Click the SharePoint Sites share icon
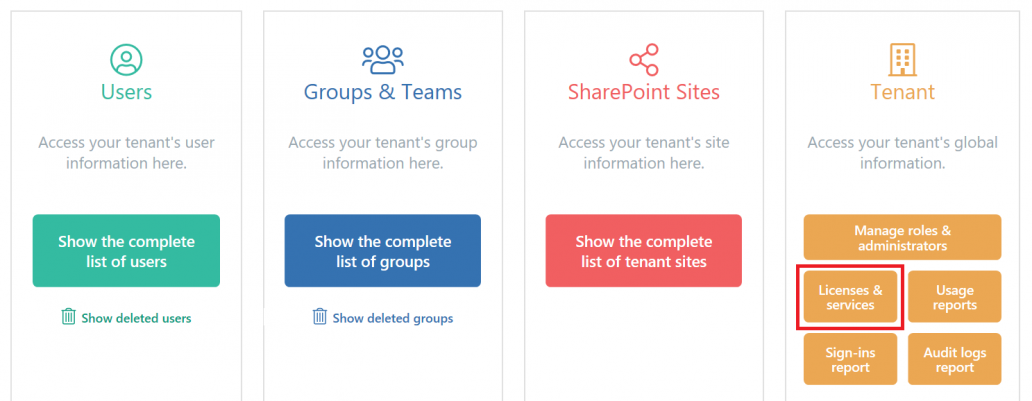Viewport: 1032px width, 401px height. coord(644,60)
